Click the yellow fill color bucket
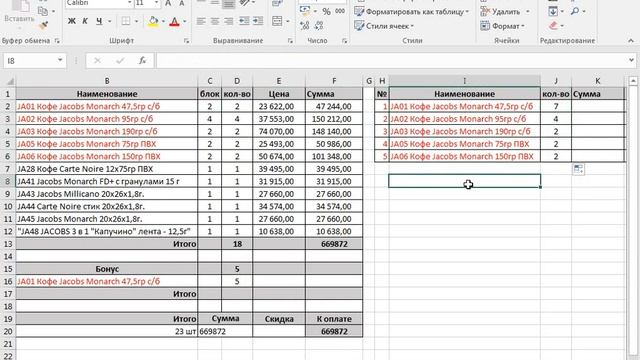 [153, 21]
